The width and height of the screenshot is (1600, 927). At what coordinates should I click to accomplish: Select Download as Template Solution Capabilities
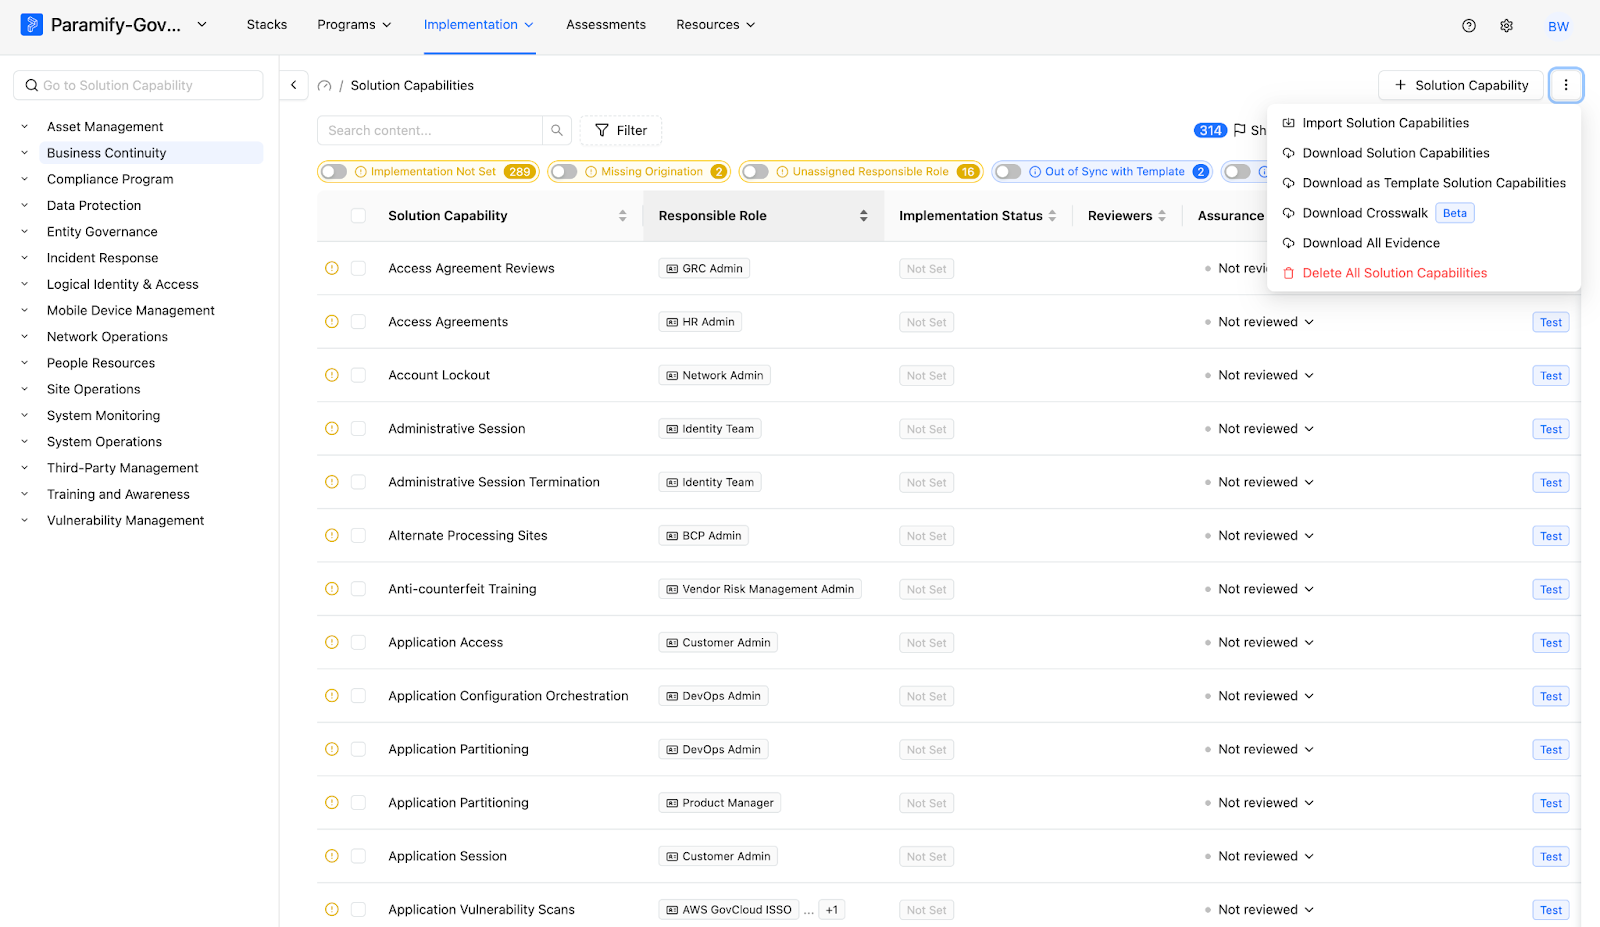click(1424, 183)
